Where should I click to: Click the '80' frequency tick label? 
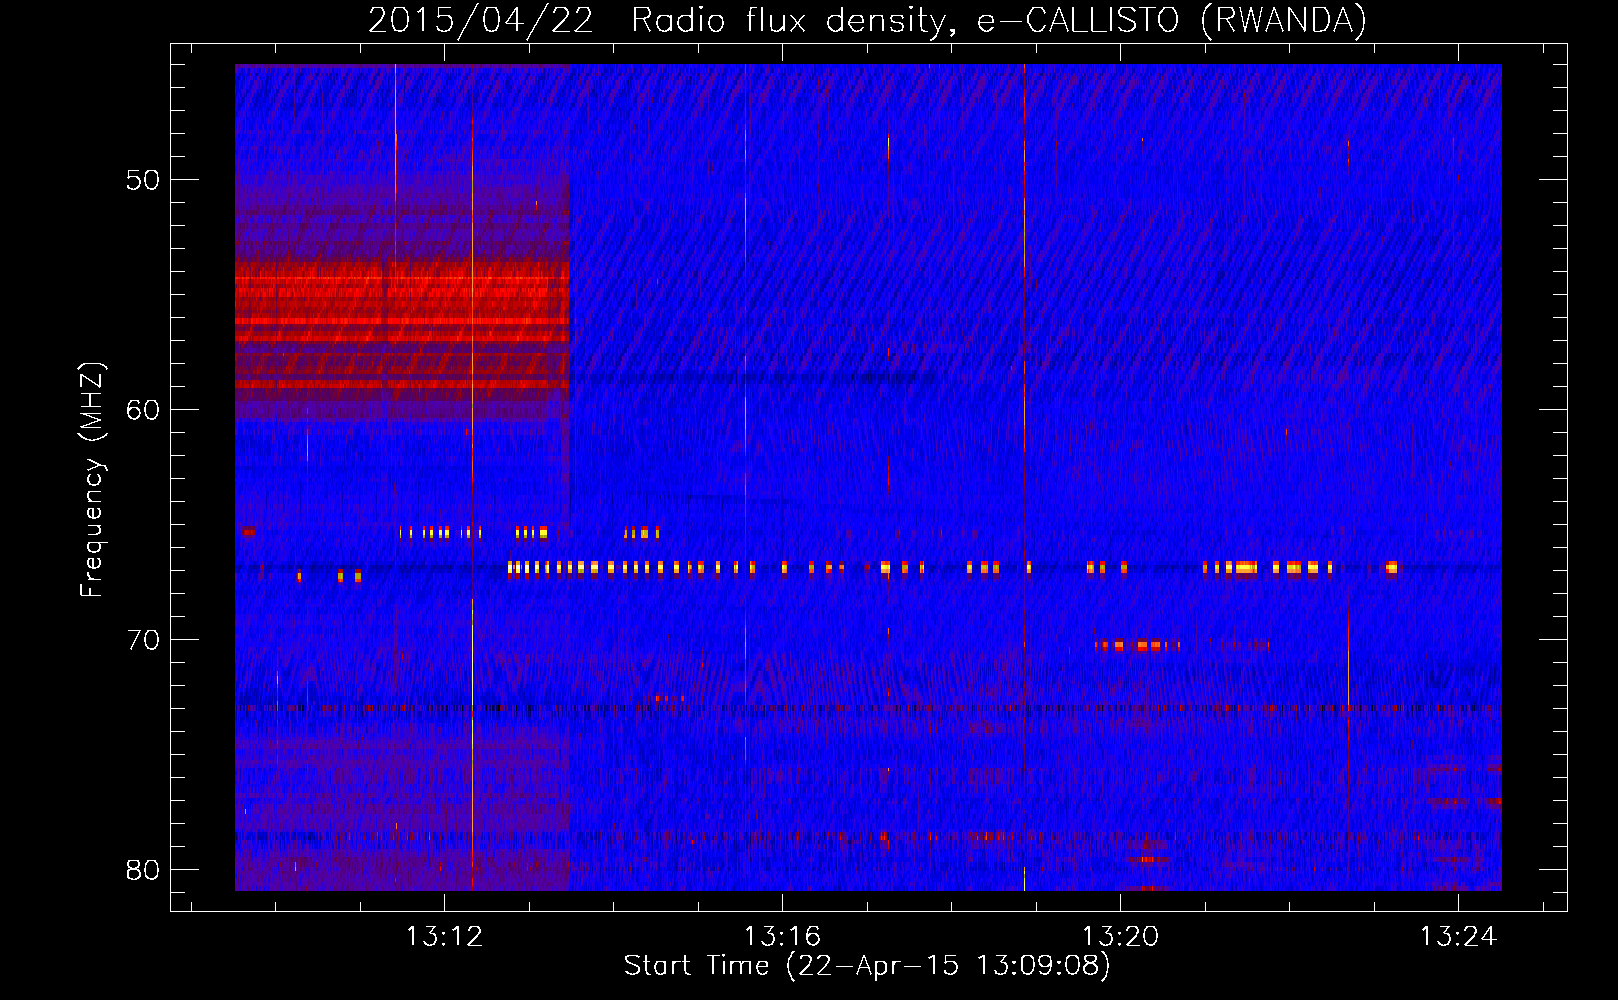[144, 870]
